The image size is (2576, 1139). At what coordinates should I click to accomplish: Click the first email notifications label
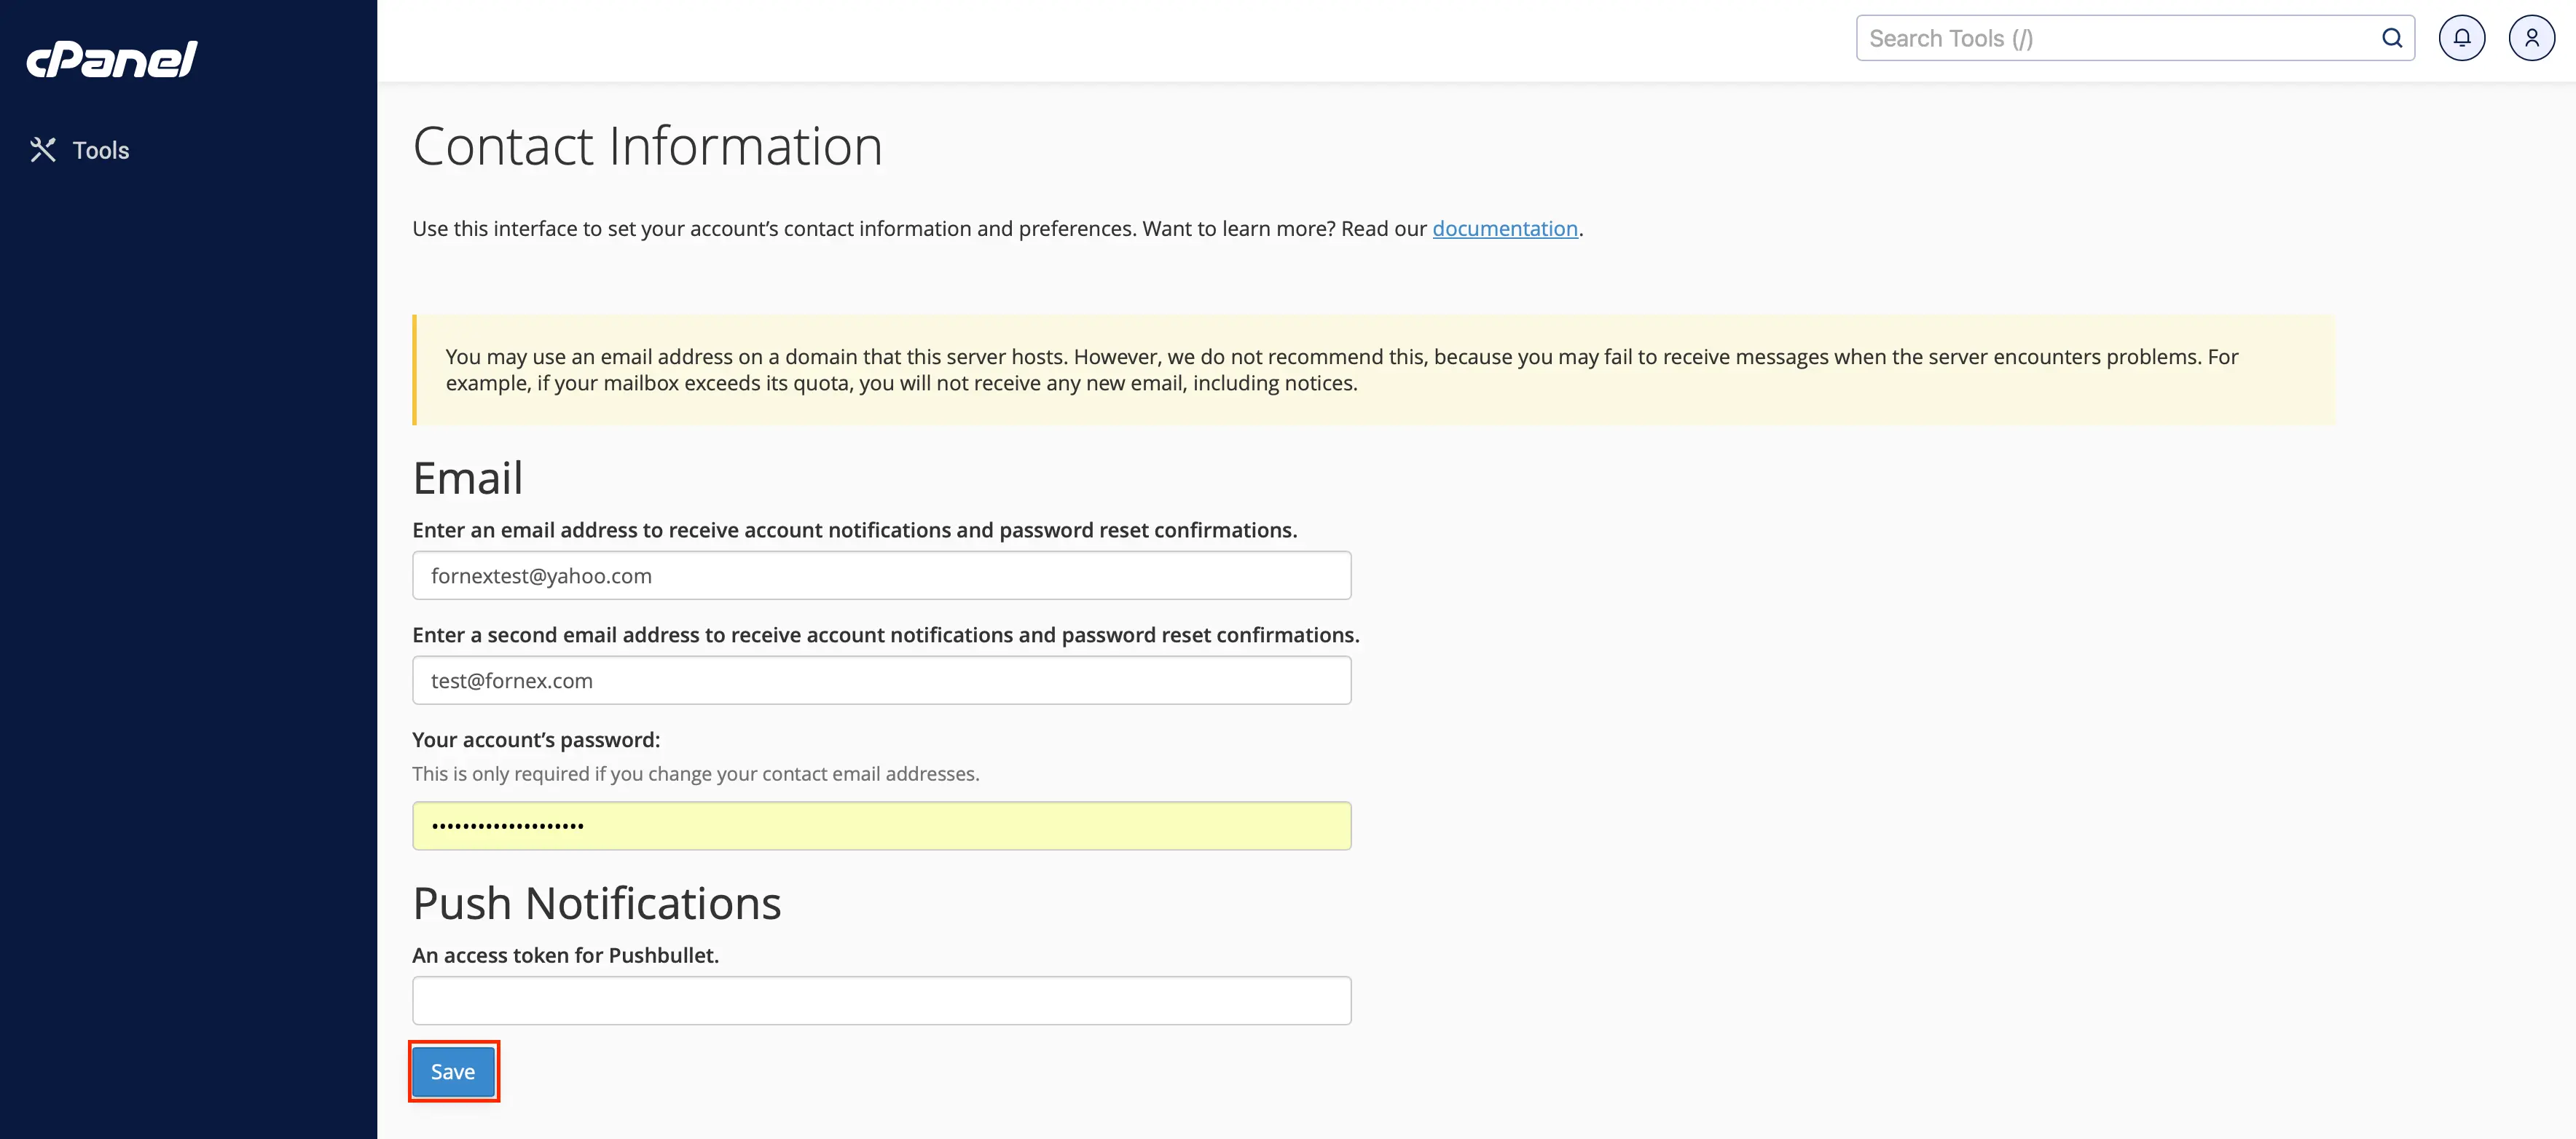[854, 530]
